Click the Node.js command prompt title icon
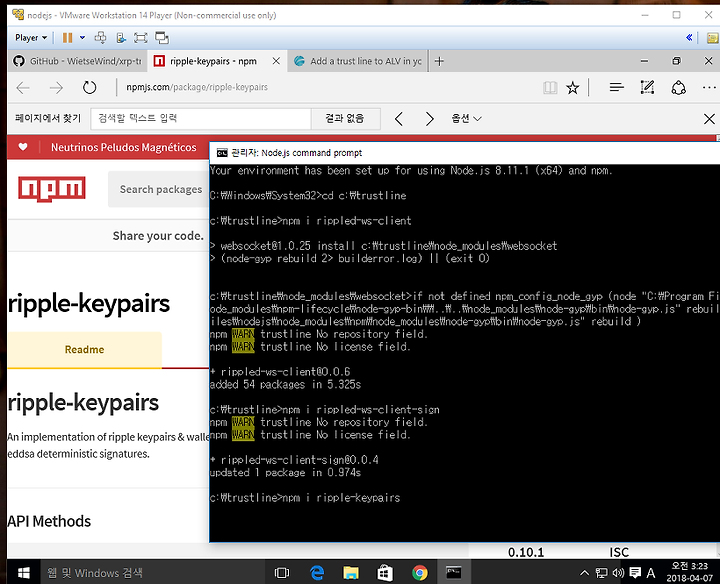Image resolution: width=720 pixels, height=584 pixels. point(222,153)
